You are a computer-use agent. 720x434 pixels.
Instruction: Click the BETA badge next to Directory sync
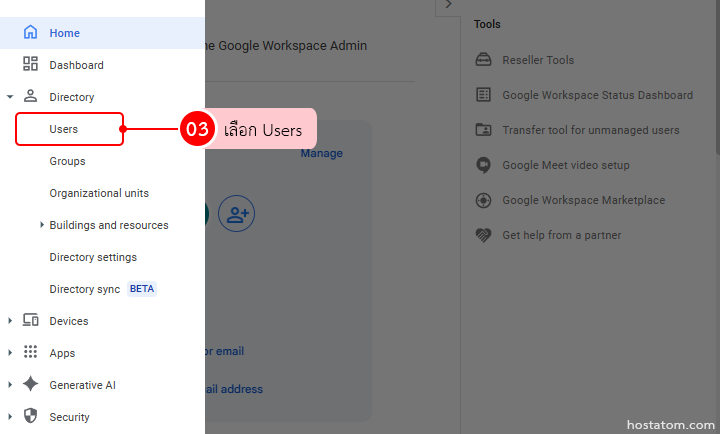142,289
